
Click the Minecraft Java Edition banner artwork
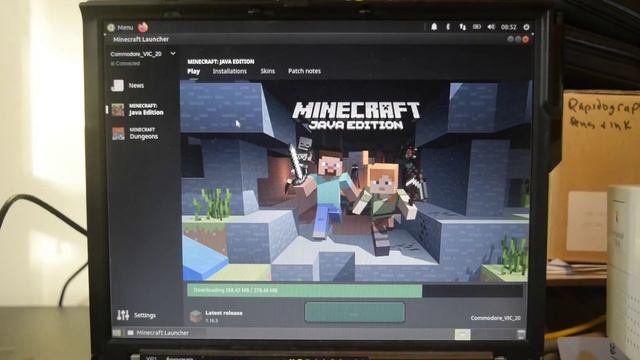pyautogui.click(x=356, y=180)
